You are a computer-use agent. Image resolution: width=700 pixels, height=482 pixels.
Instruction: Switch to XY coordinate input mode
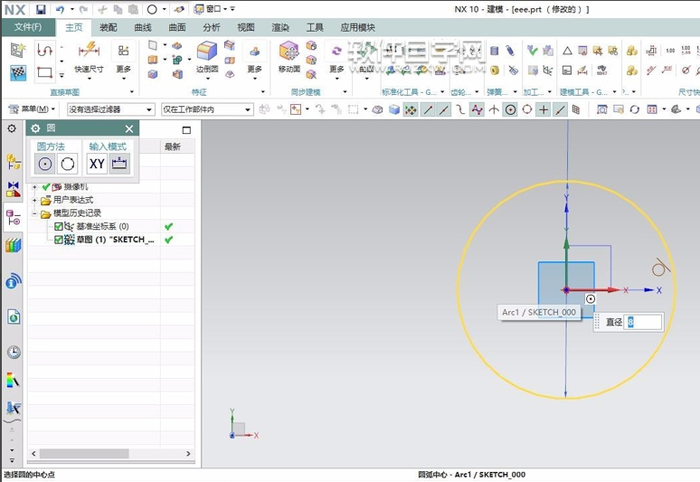pos(96,164)
